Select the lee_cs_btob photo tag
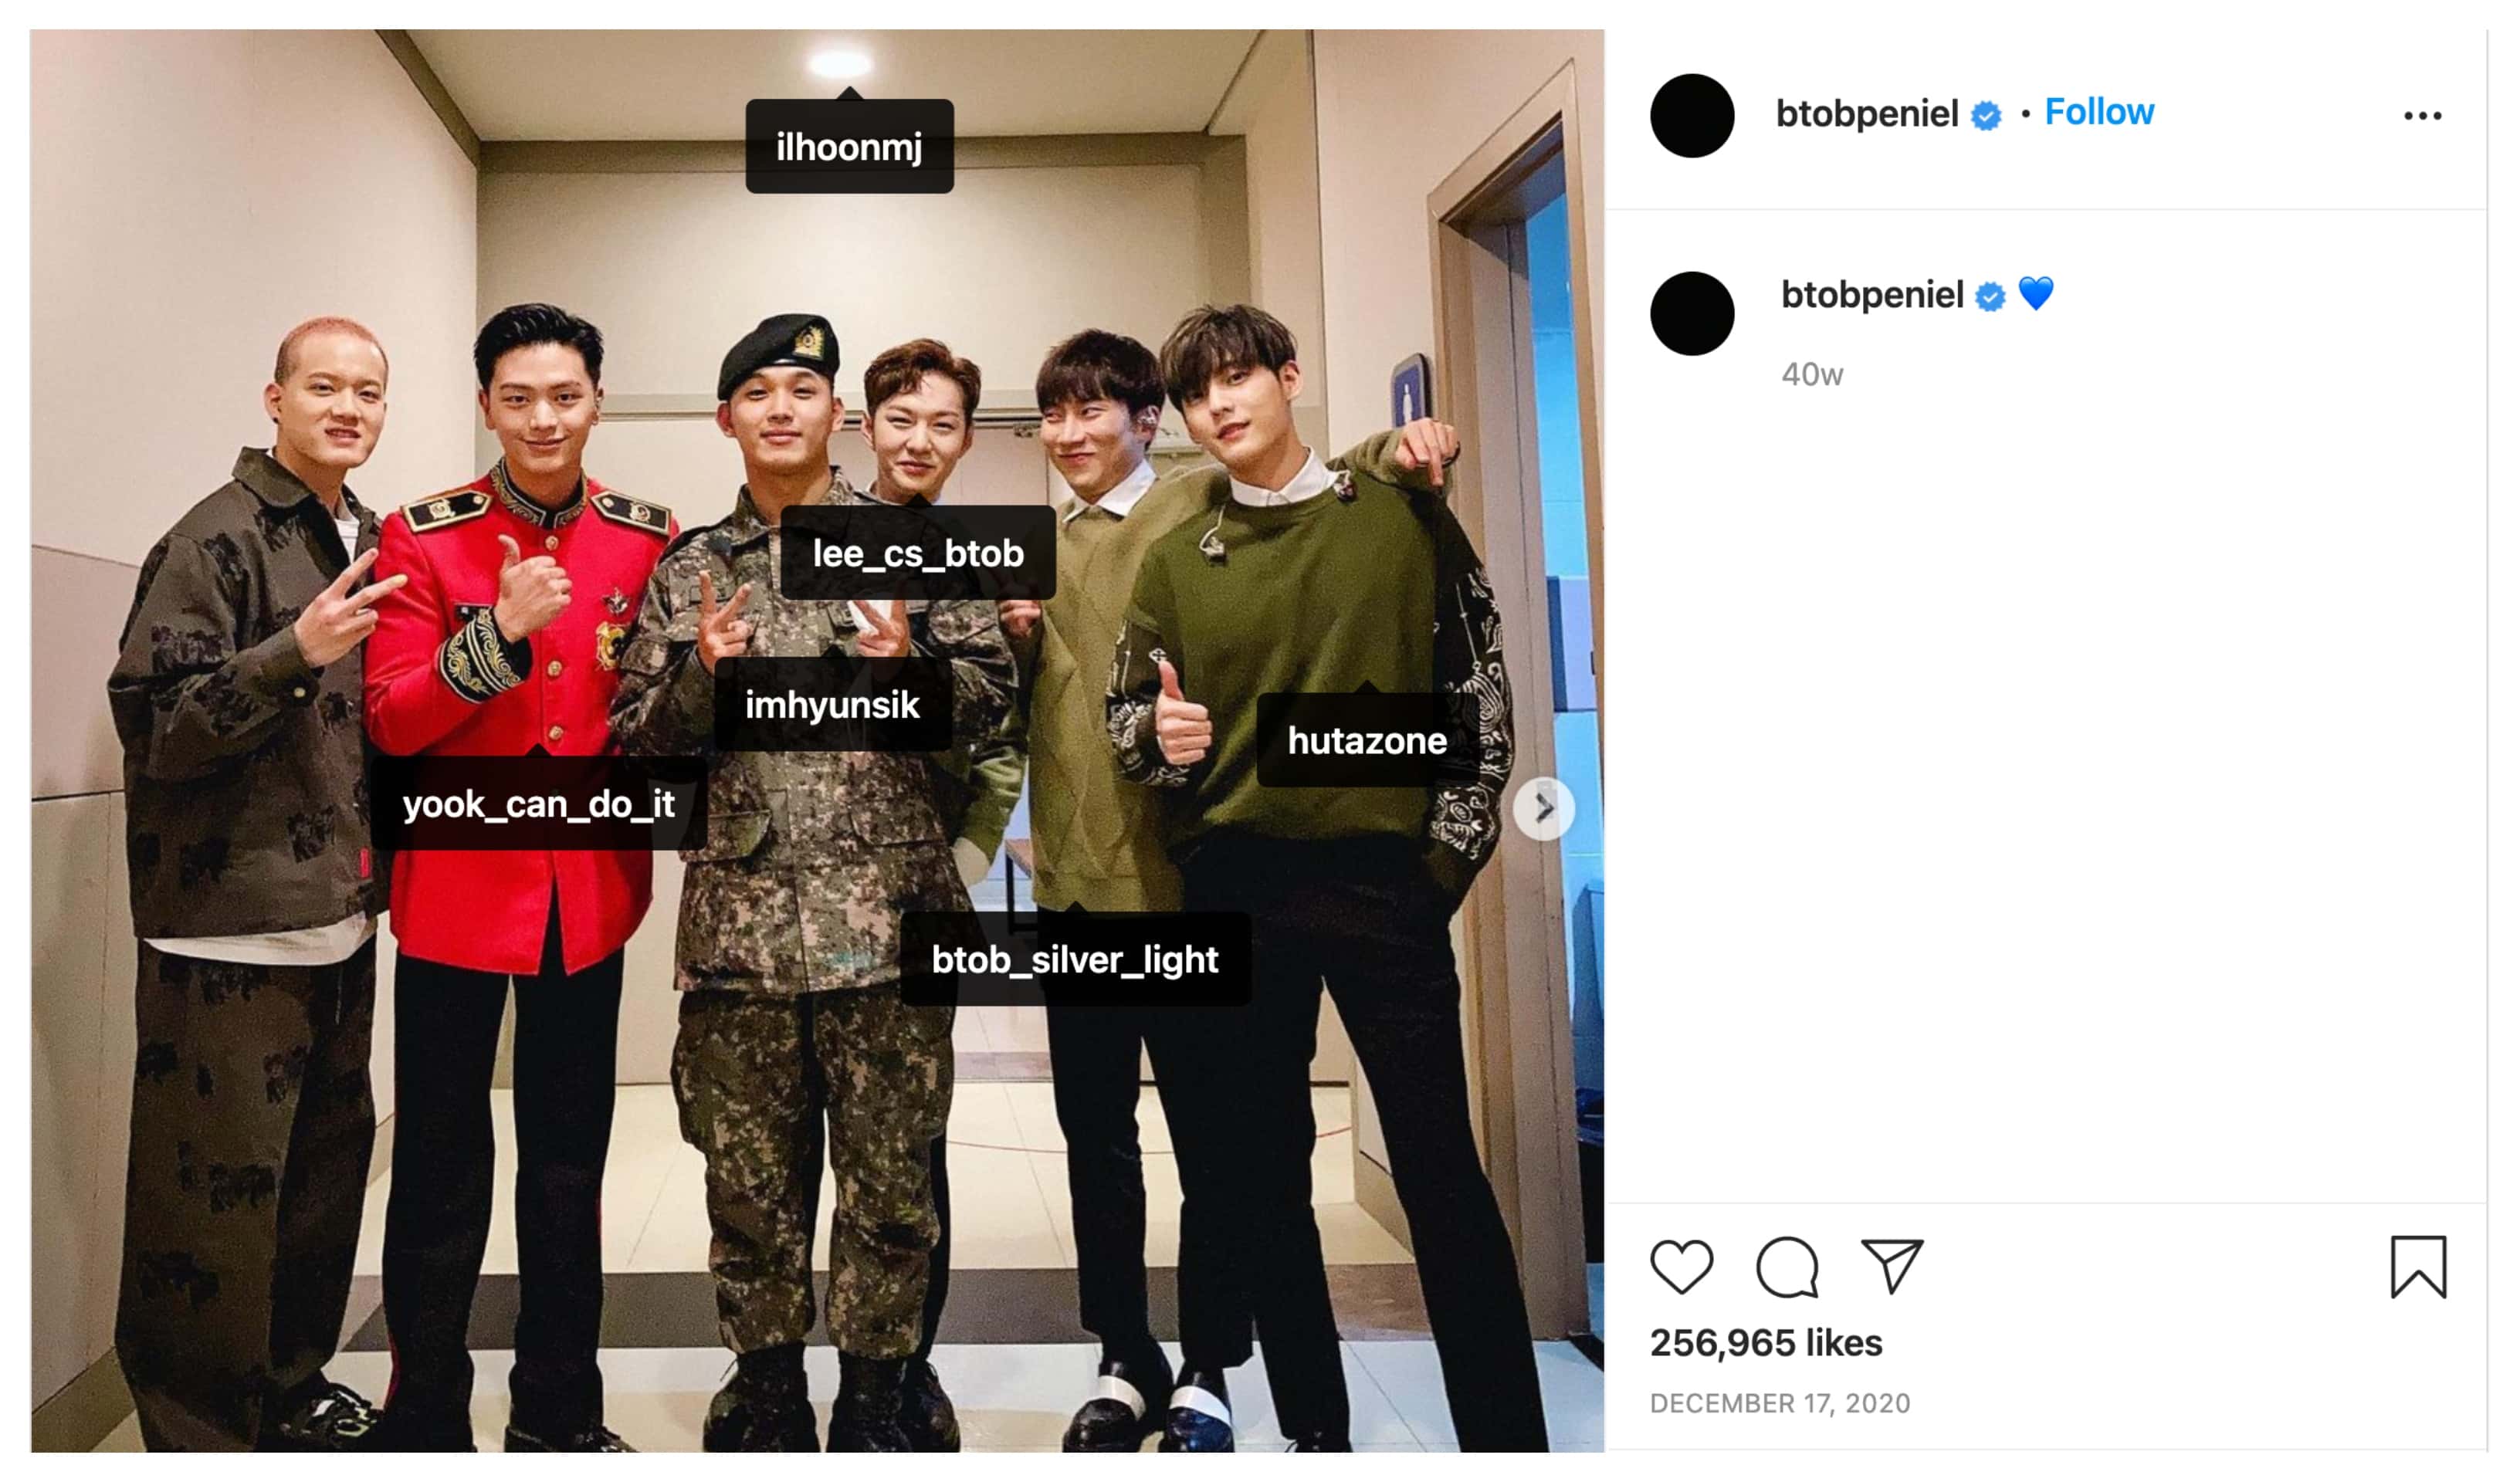This screenshot has width=2520, height=1482. (x=918, y=553)
